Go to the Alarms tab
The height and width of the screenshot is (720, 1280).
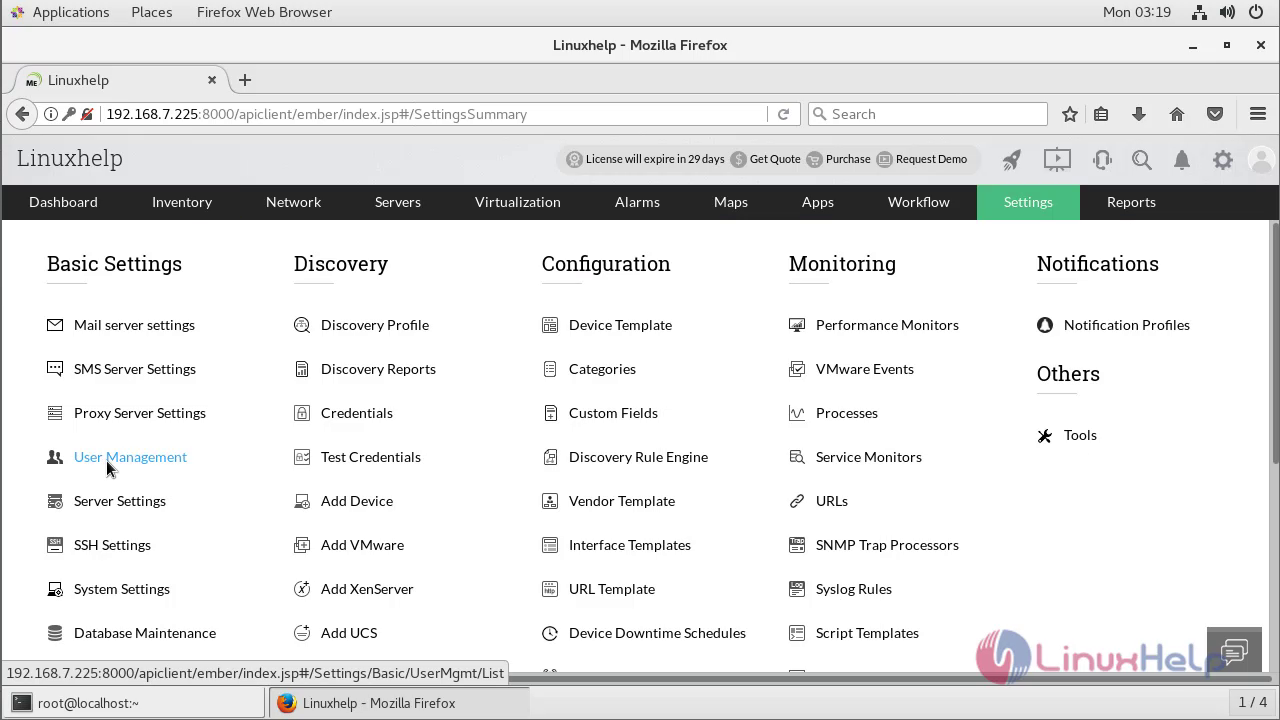[x=637, y=202]
